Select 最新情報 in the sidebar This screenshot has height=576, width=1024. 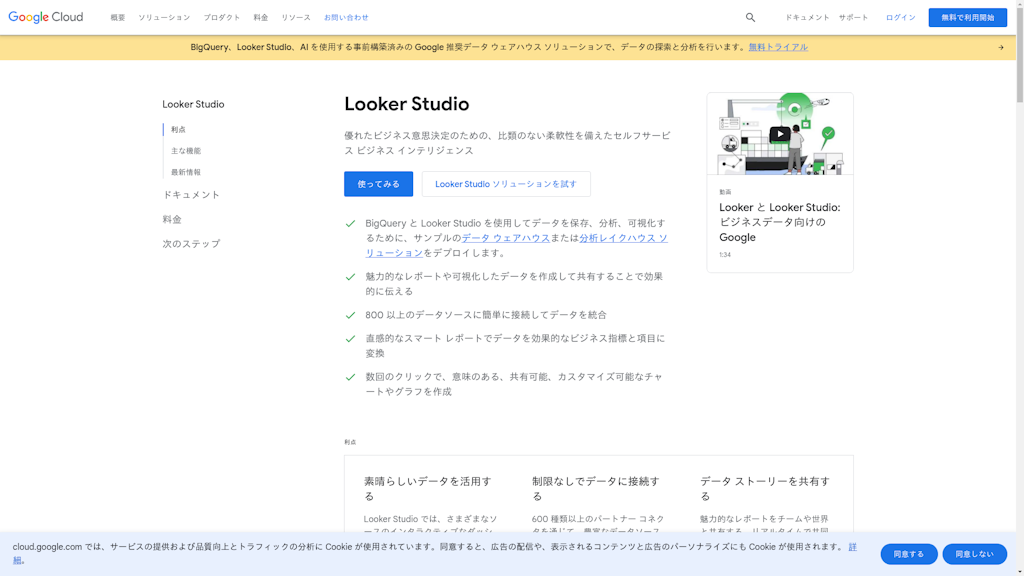pos(186,172)
